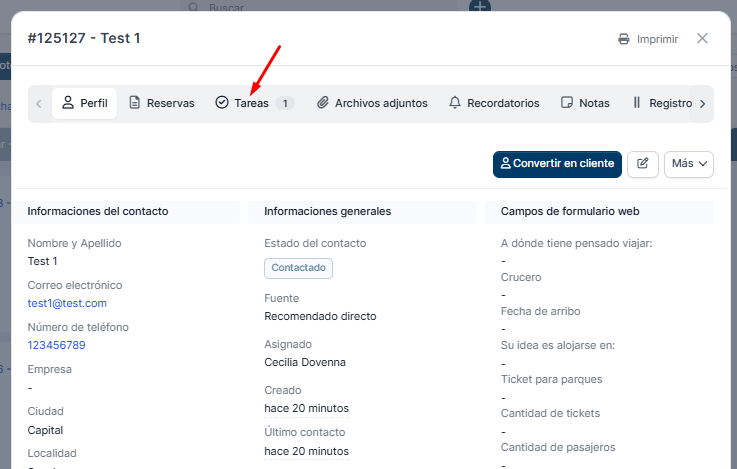The height and width of the screenshot is (469, 737).
Task: Switch to the Perfil tab
Action: [85, 103]
